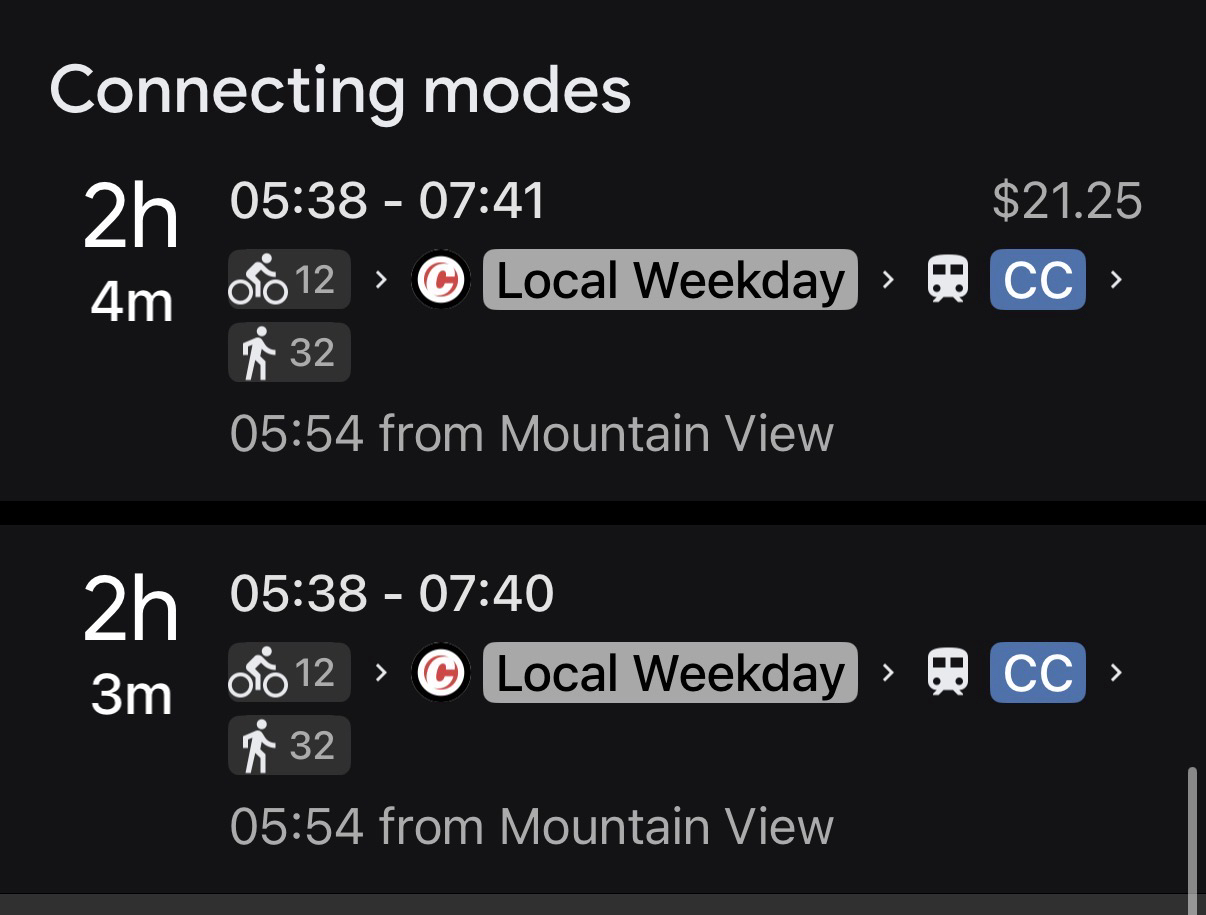Screen dimensions: 1206x915
Task: Select the 05:38 - 07:40 route option
Action: 391,593
